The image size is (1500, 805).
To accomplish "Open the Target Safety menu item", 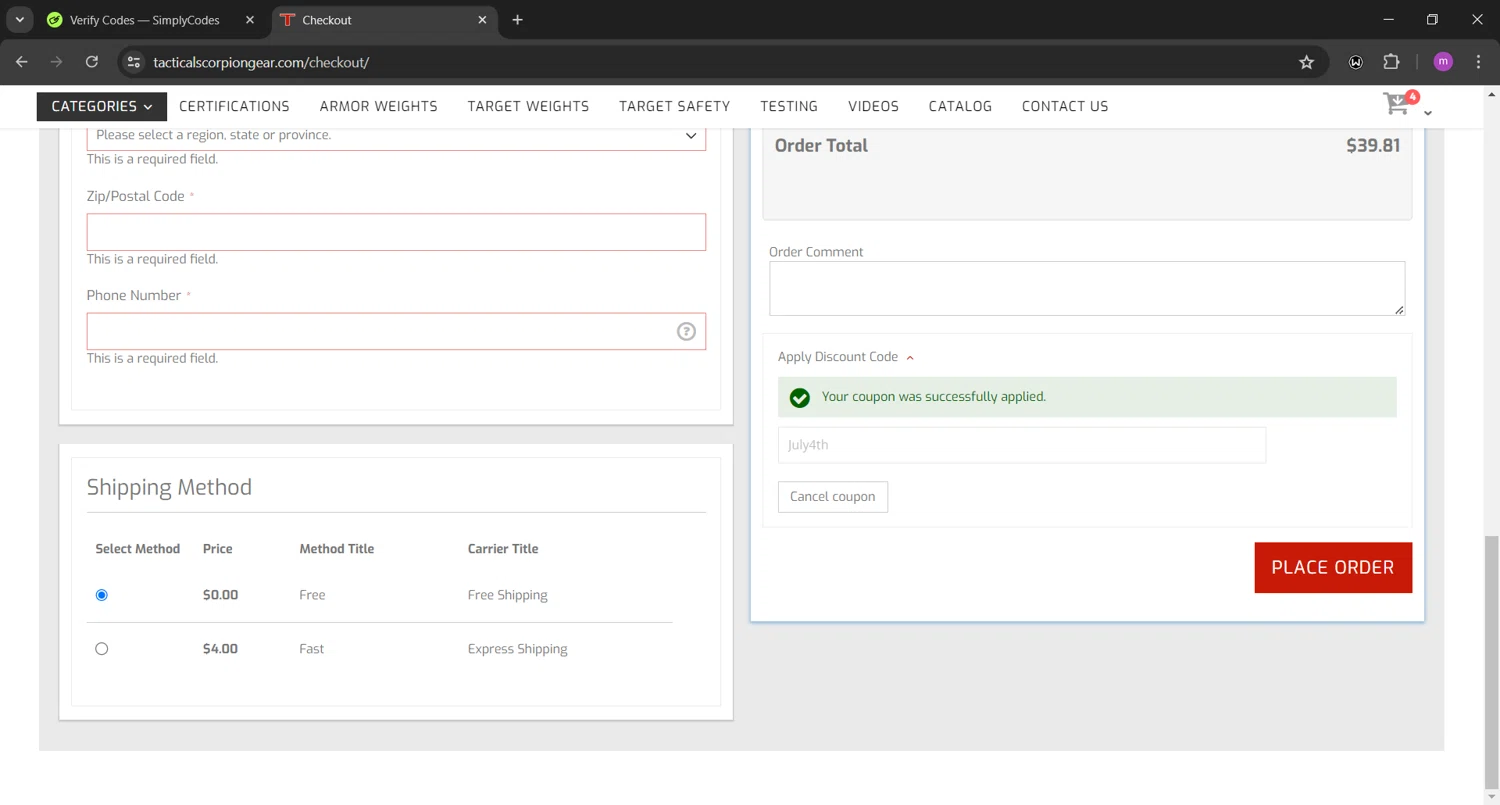I will [675, 106].
